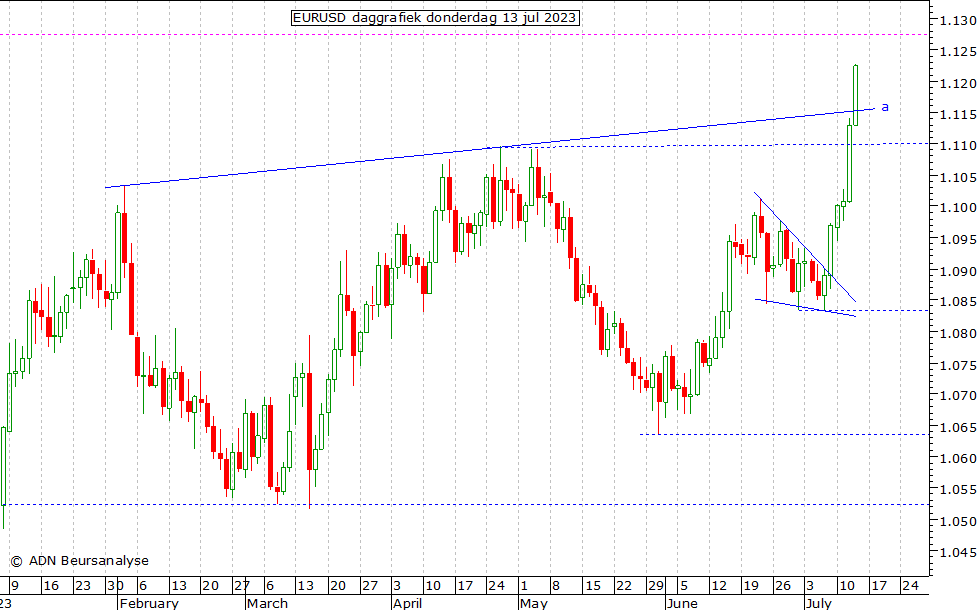
Task: Click the EURUSD daggrafiek chart title
Action: coord(435,18)
